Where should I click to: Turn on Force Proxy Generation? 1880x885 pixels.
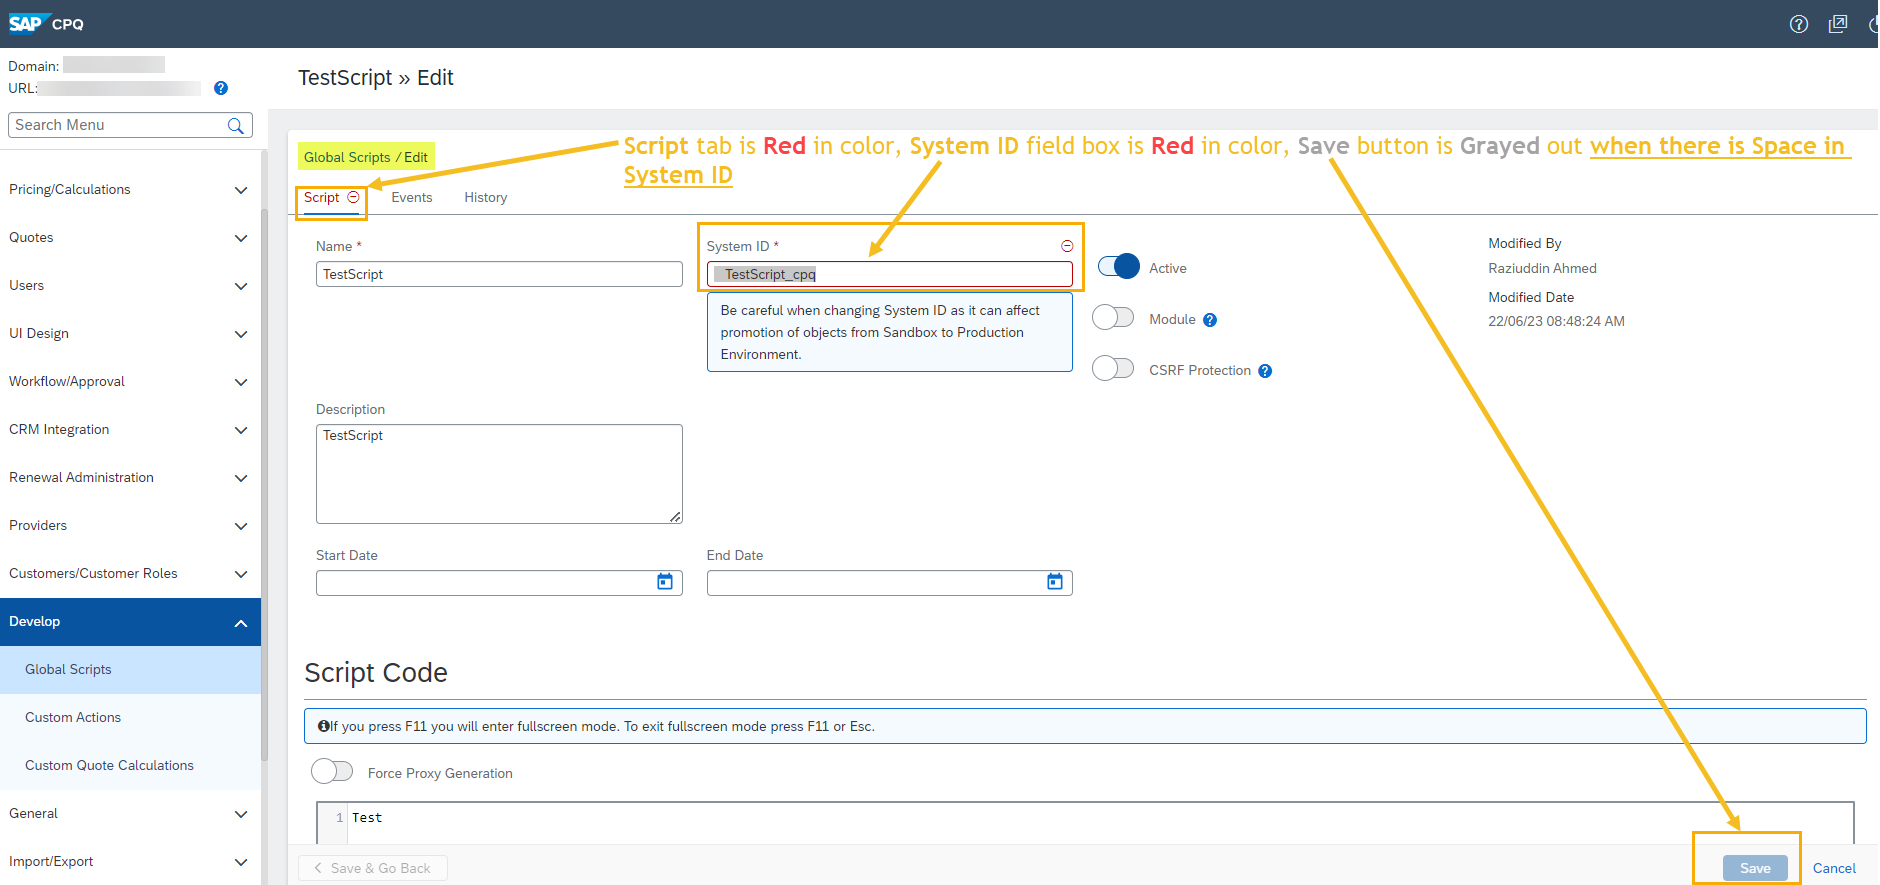click(x=332, y=771)
